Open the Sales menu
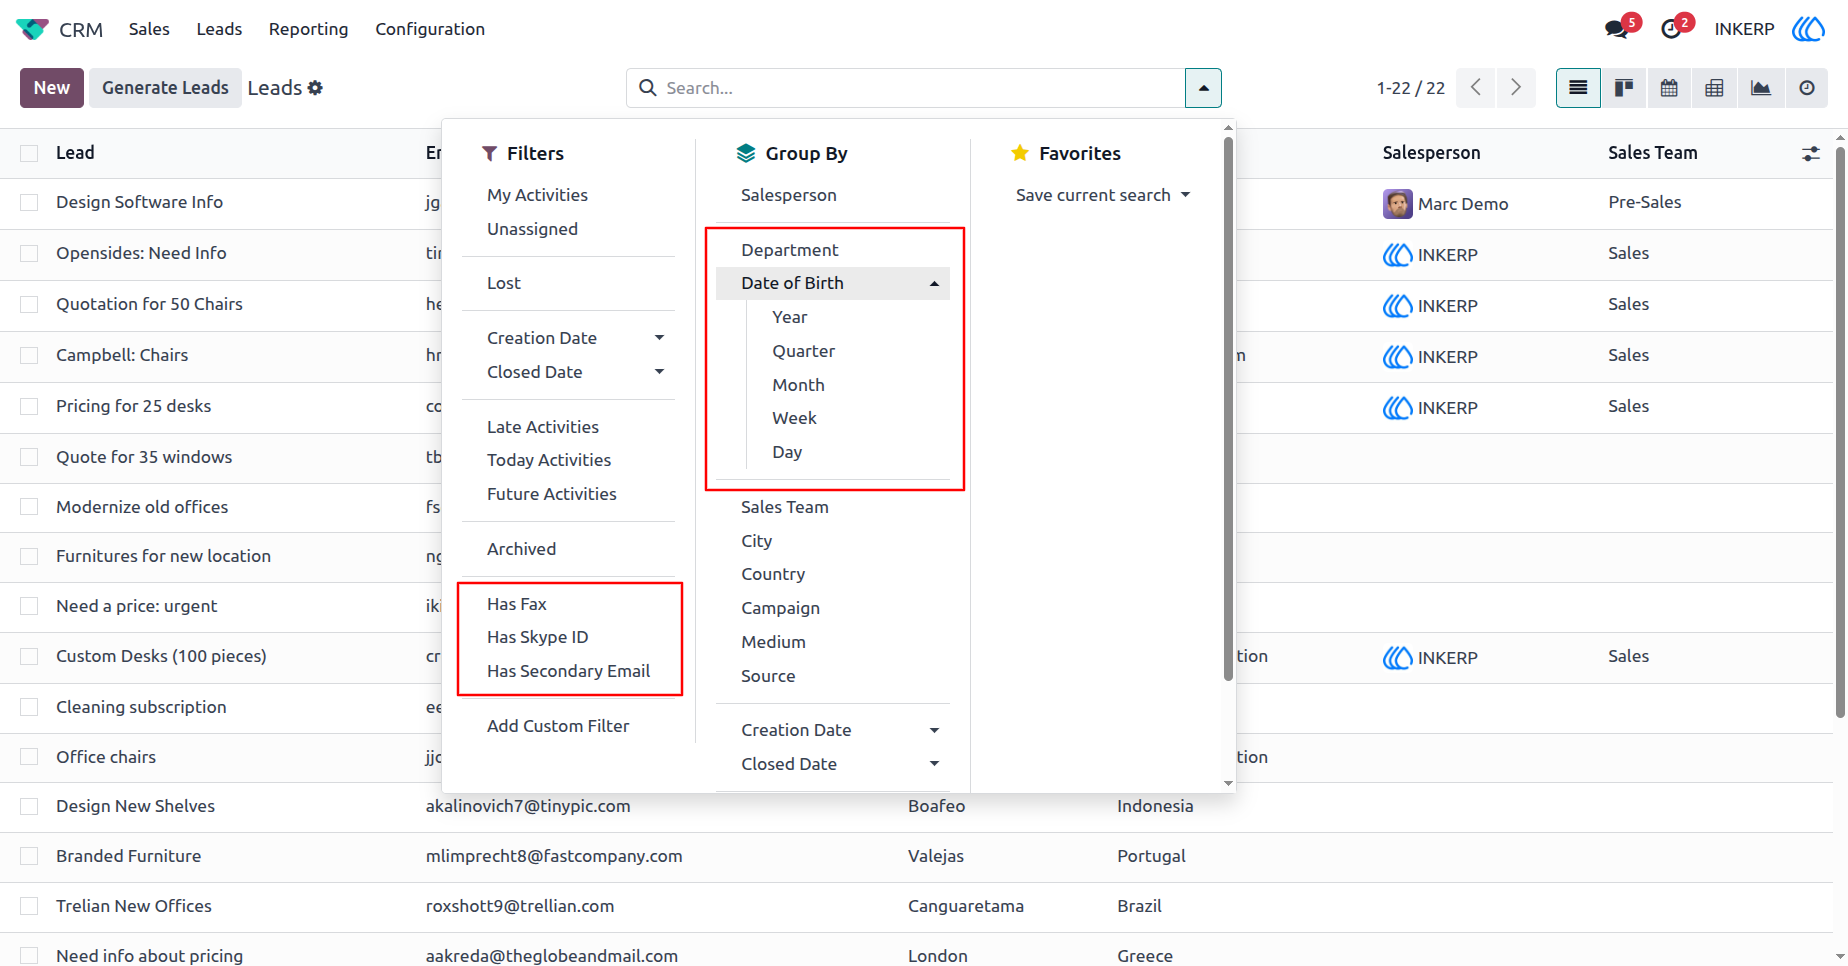Image resolution: width=1848 pixels, height=966 pixels. click(149, 29)
